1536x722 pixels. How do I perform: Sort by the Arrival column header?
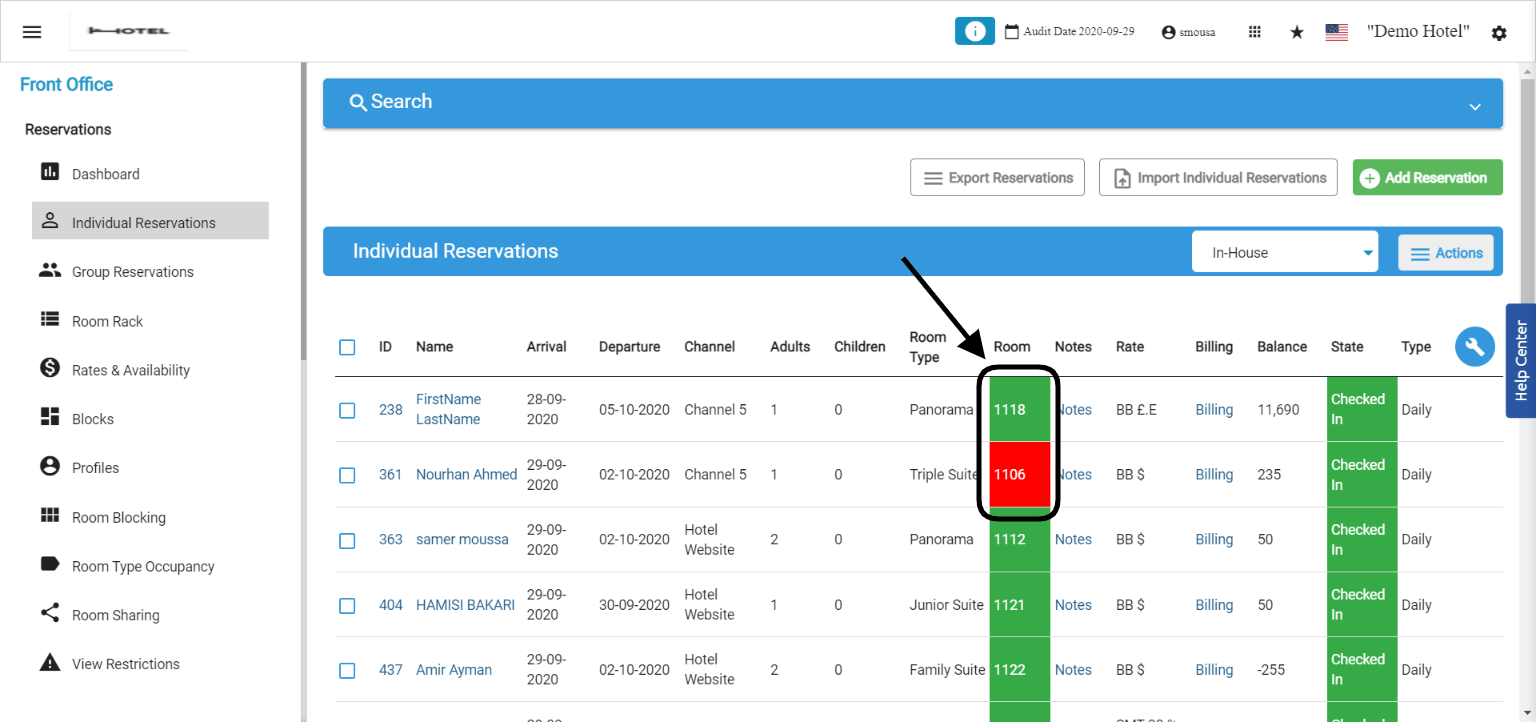tap(547, 347)
